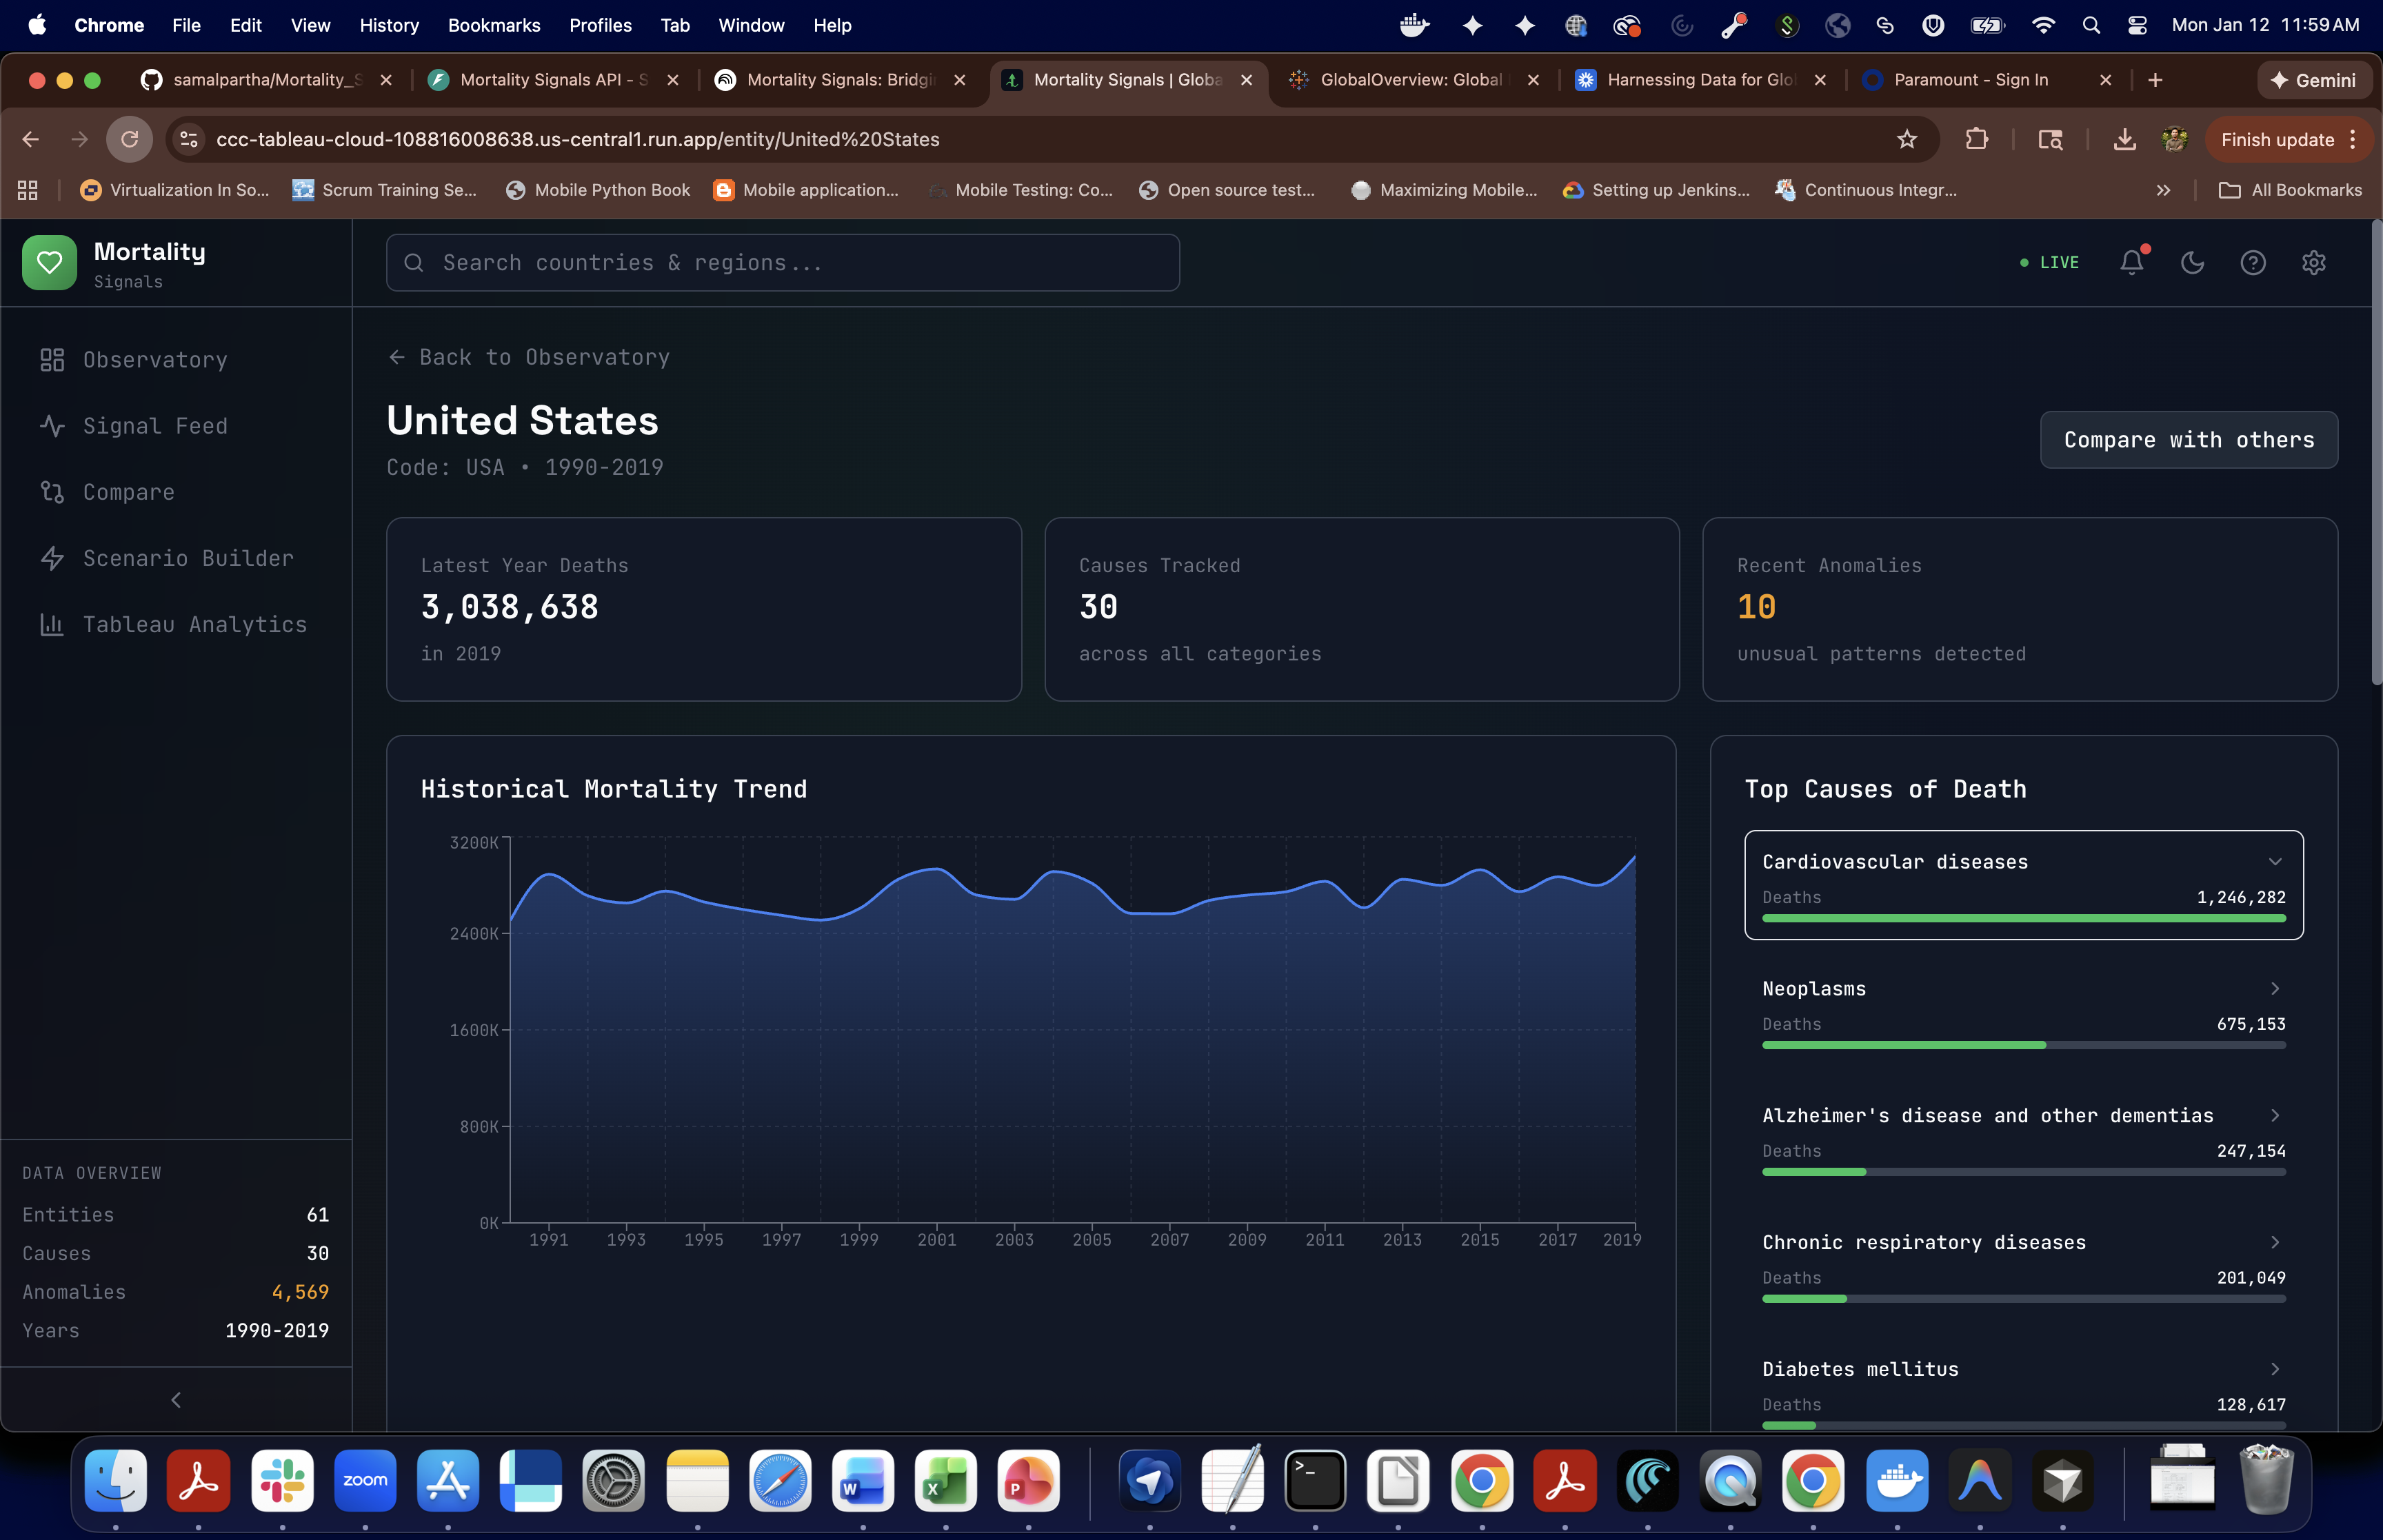The height and width of the screenshot is (1540, 2383).
Task: Expand Chronic respiratory diseases row
Action: click(2275, 1242)
